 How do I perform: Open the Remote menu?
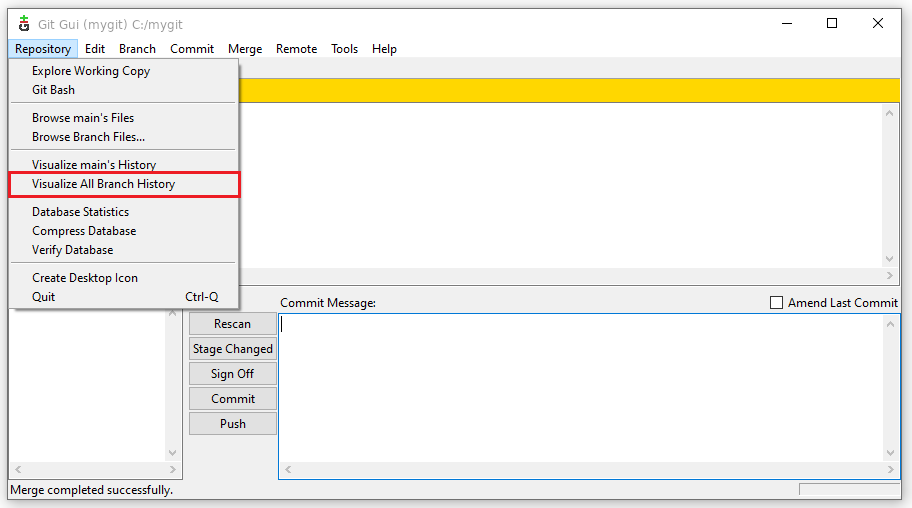pos(297,49)
